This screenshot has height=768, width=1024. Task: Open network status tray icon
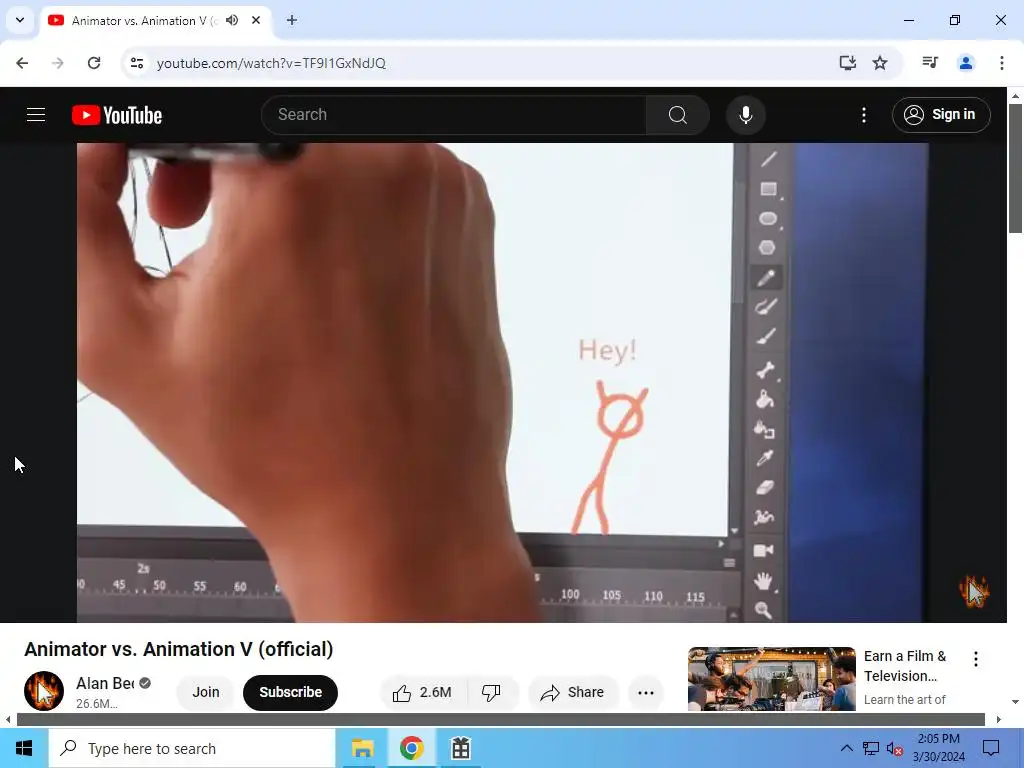[871, 748]
